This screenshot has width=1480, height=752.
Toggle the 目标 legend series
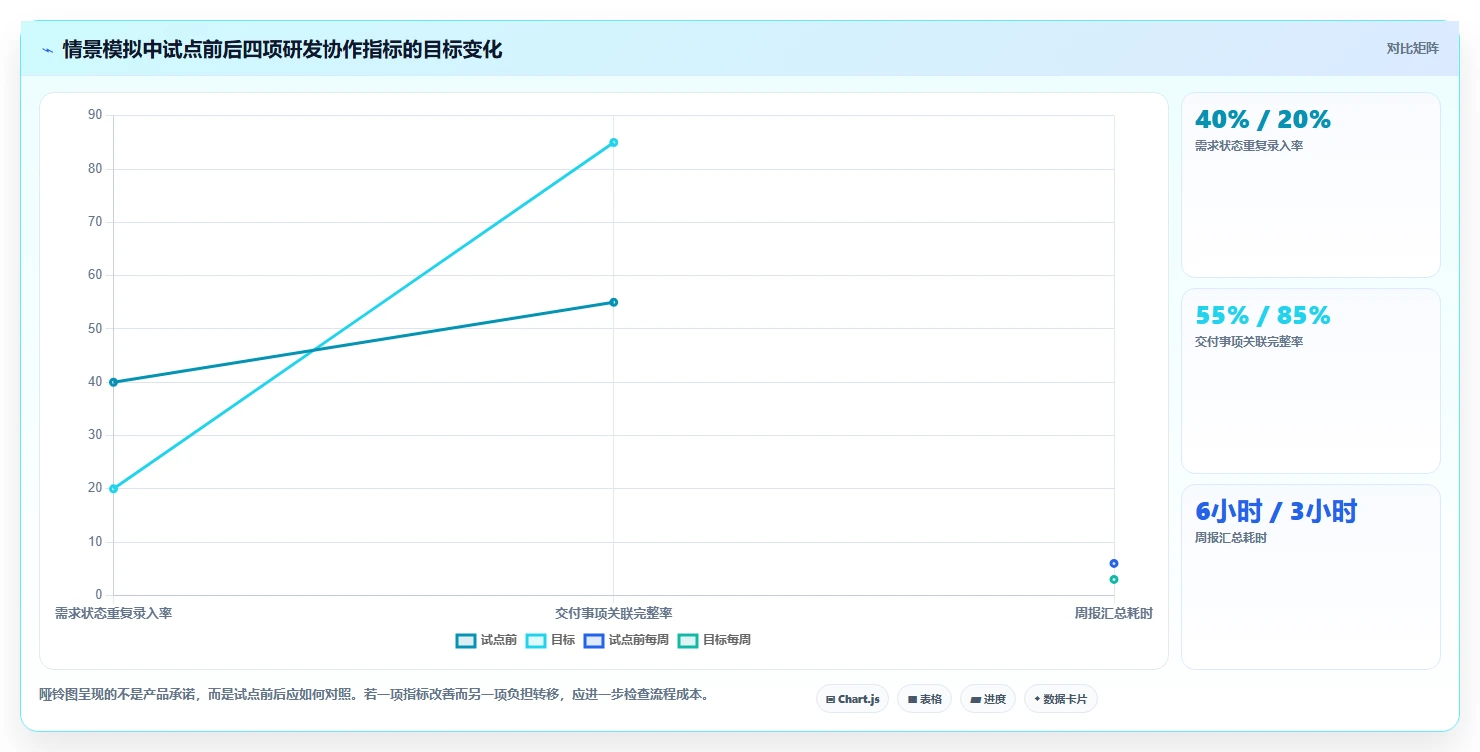tap(550, 640)
